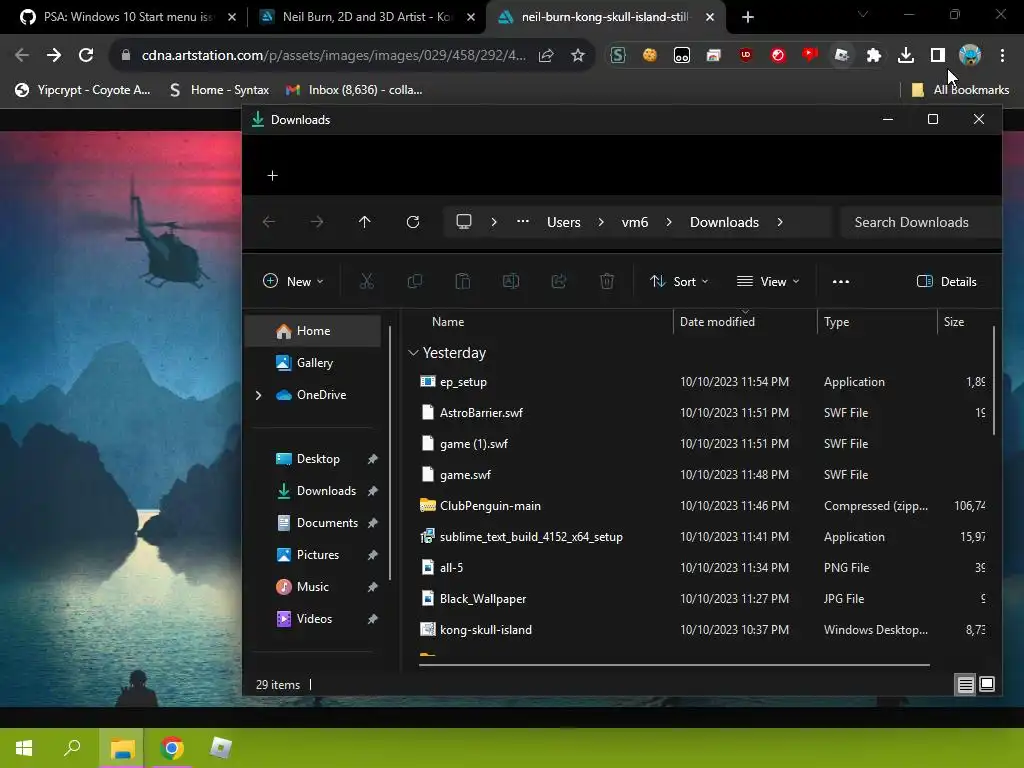The height and width of the screenshot is (768, 1024).
Task: Open Yipcrypt Coyote bookmark
Action: (82, 90)
